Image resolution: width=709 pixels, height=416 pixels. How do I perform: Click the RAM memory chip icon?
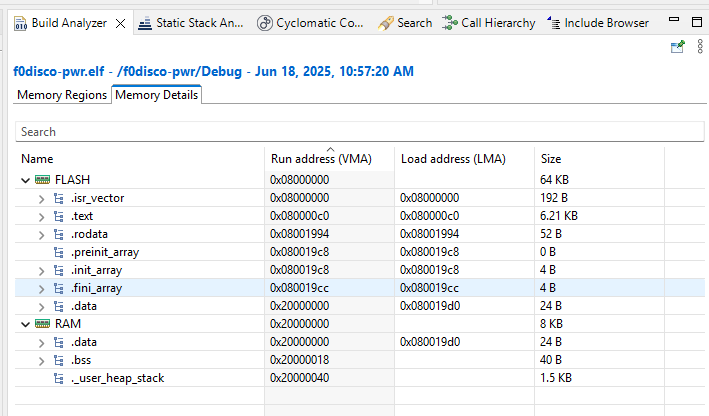(x=42, y=324)
